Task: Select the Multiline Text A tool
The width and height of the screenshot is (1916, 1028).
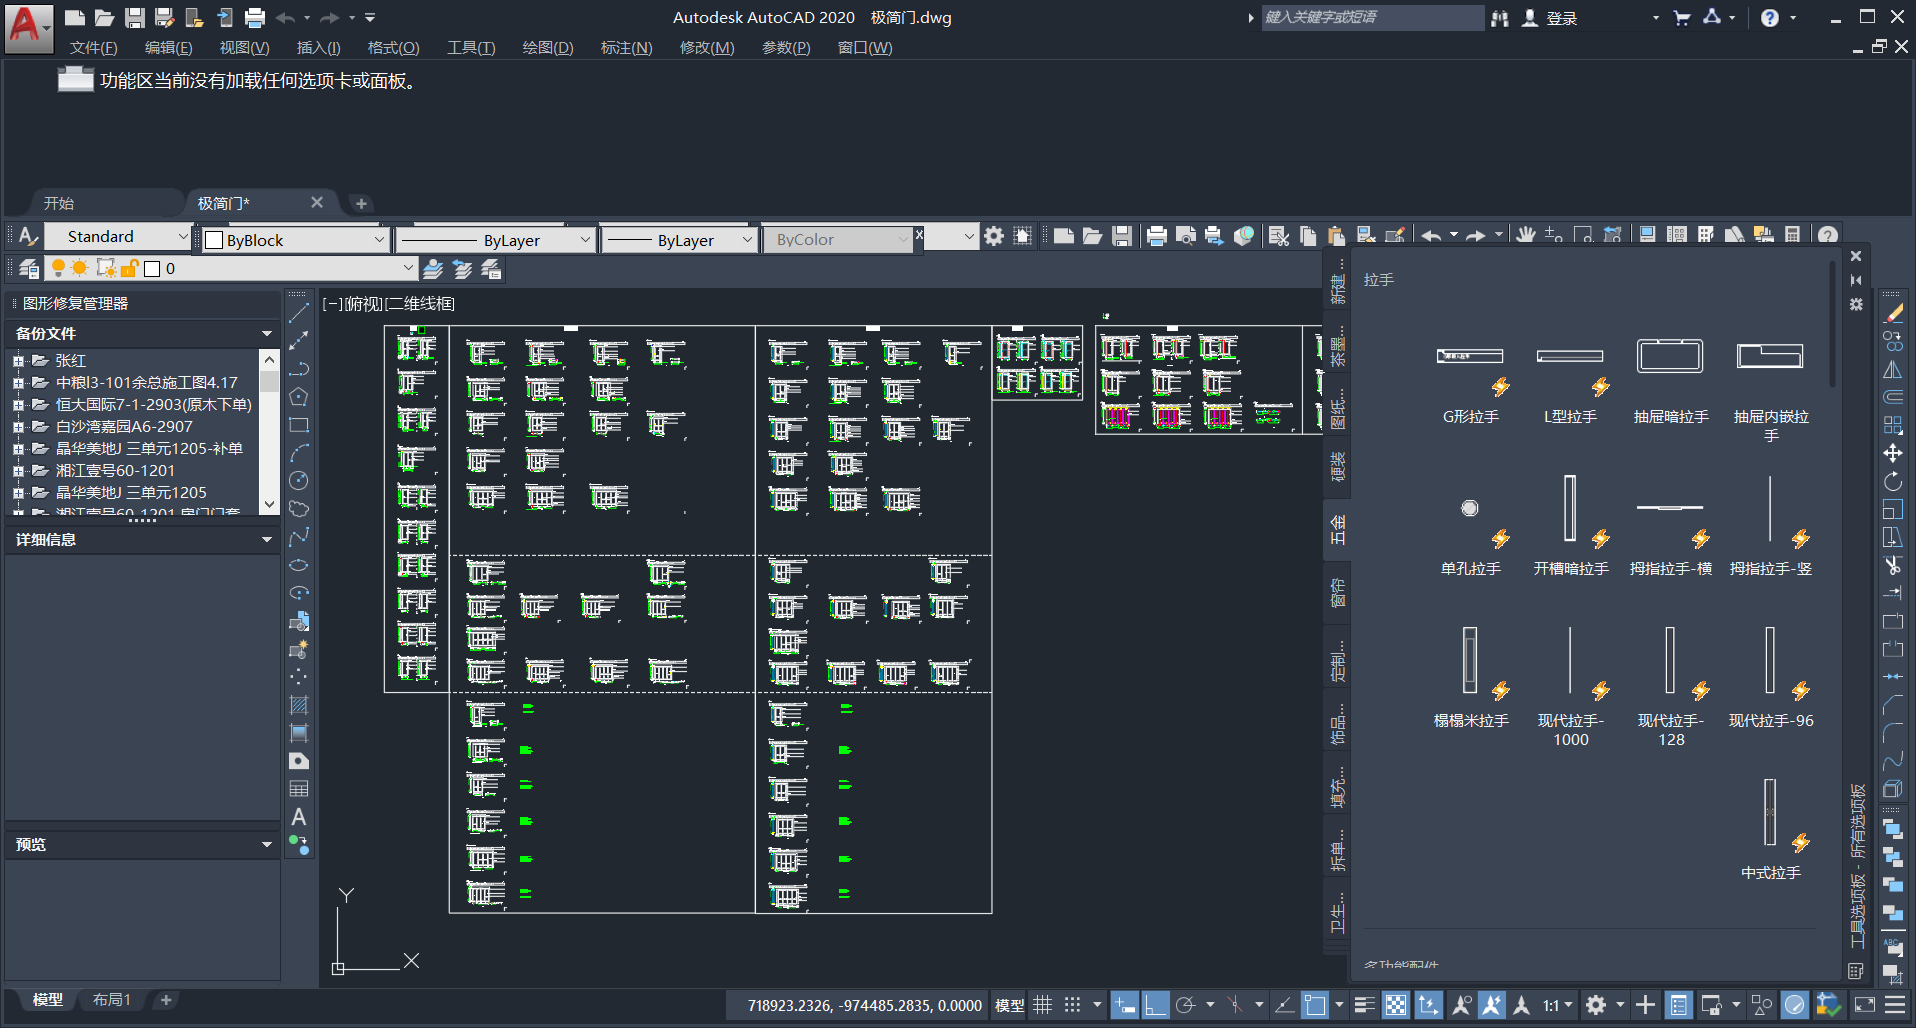Action: click(x=298, y=817)
